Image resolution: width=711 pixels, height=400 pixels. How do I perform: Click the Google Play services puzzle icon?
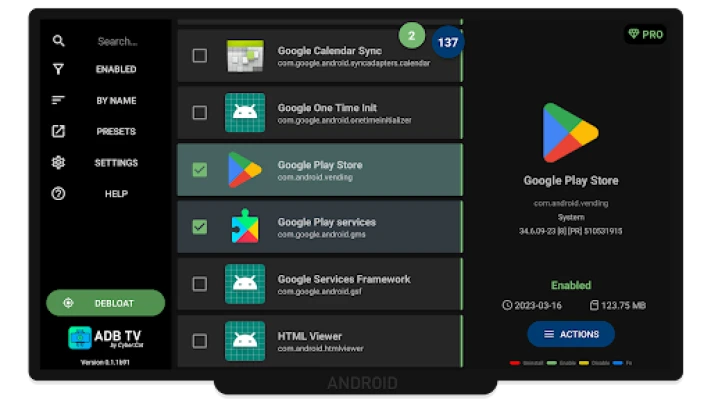[x=245, y=226]
